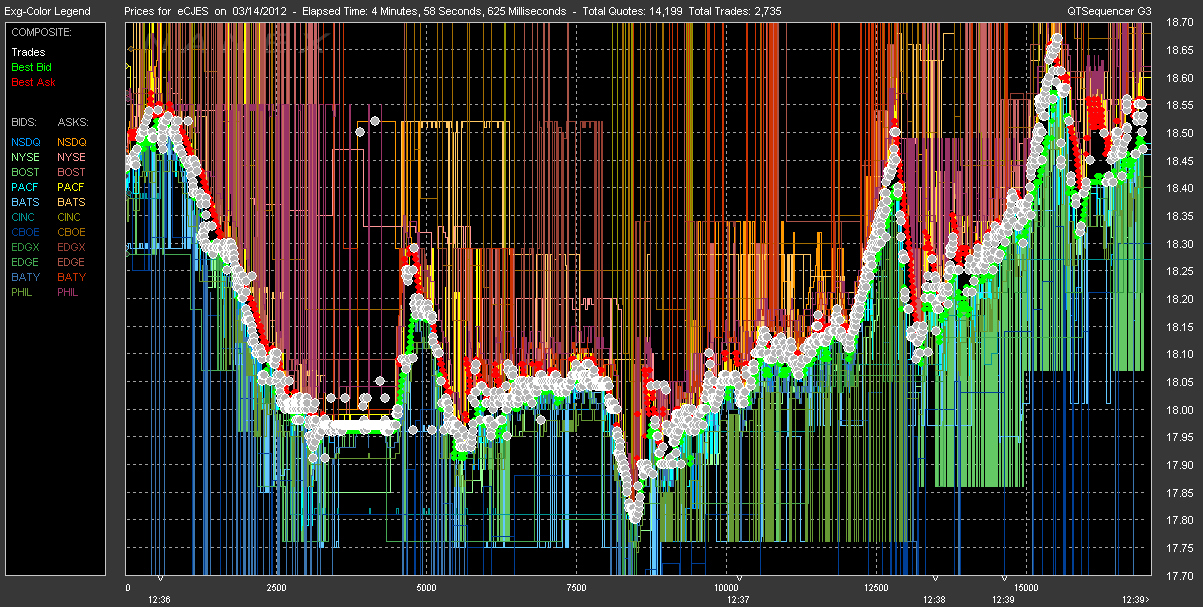Click the BIDS: column header

pyautogui.click(x=25, y=121)
